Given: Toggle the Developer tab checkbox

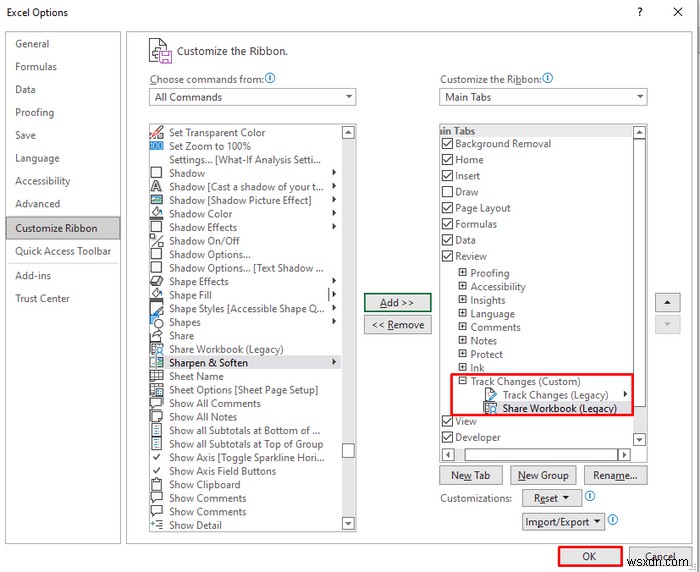Looking at the screenshot, I should click(447, 437).
